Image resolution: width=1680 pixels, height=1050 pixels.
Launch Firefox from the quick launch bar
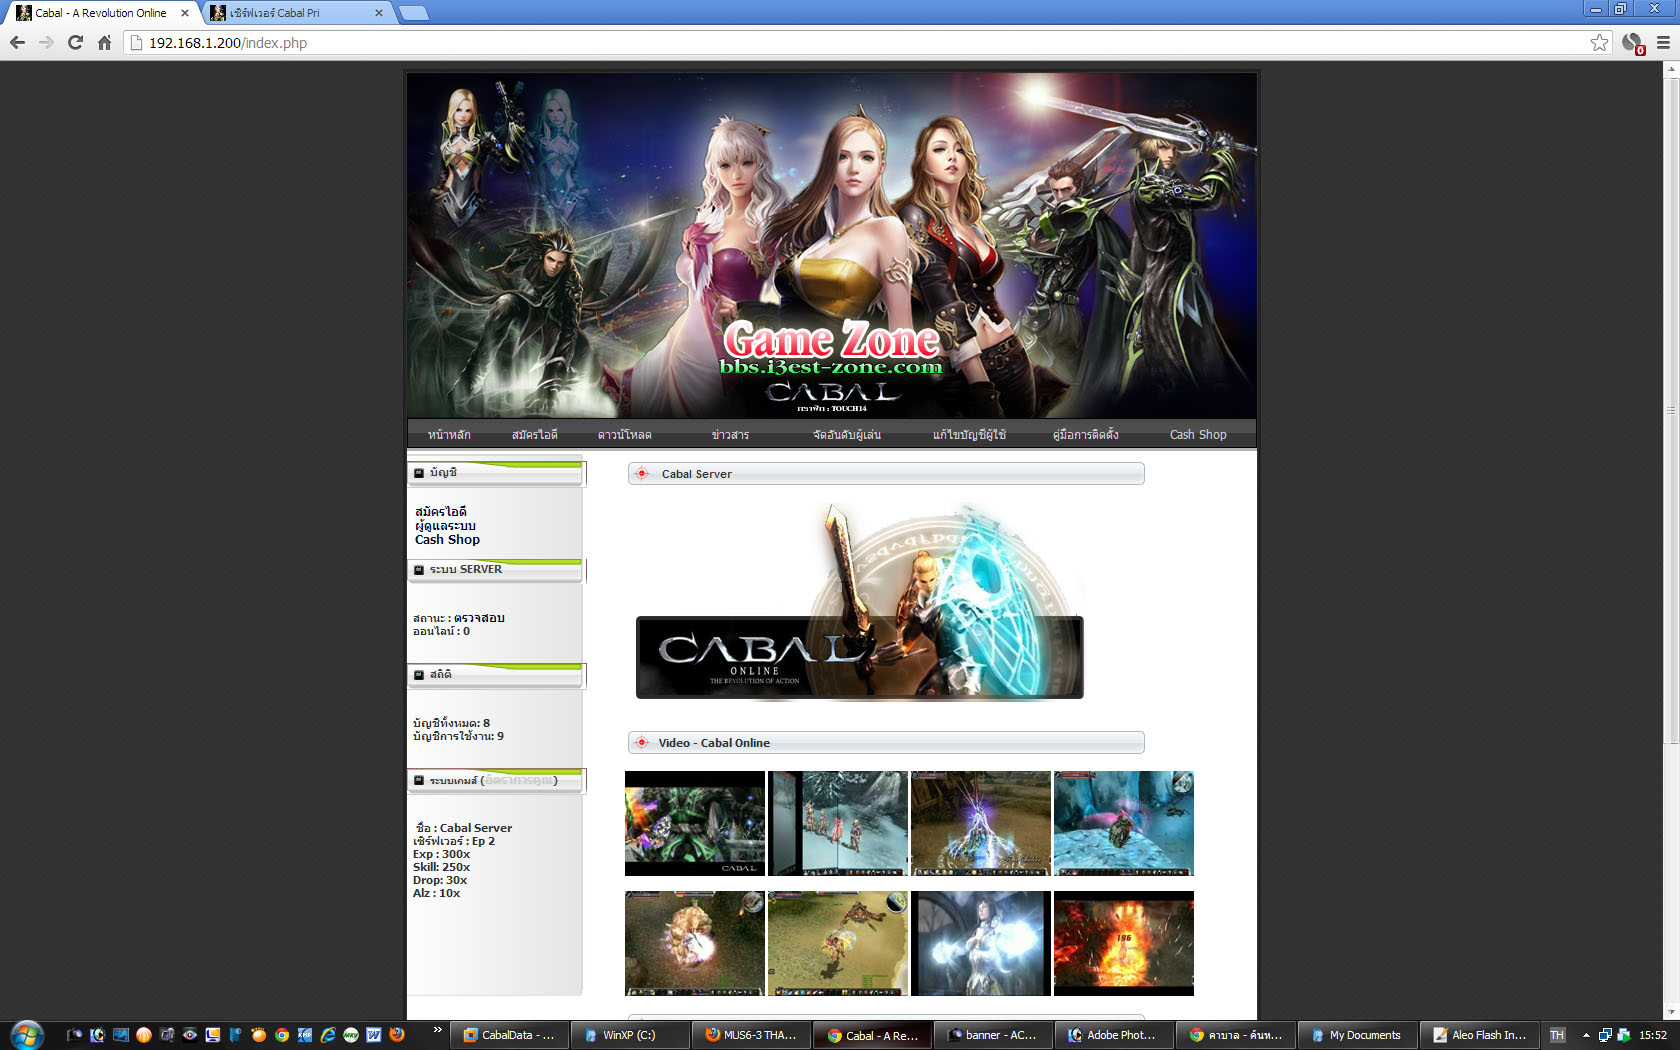tap(397, 1035)
